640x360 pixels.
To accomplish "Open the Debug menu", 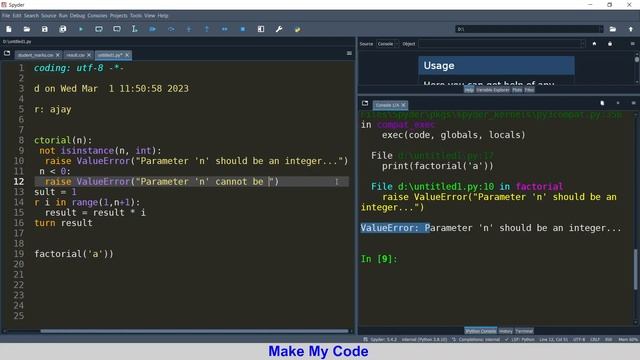I will (x=77, y=16).
